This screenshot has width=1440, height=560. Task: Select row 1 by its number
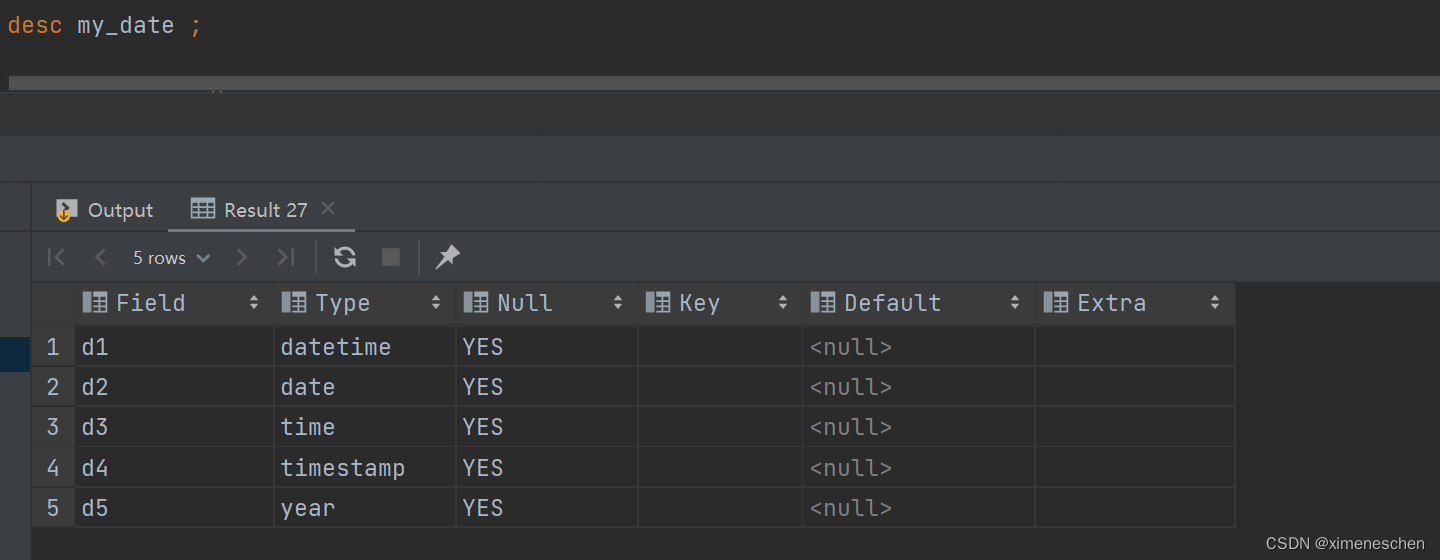52,347
